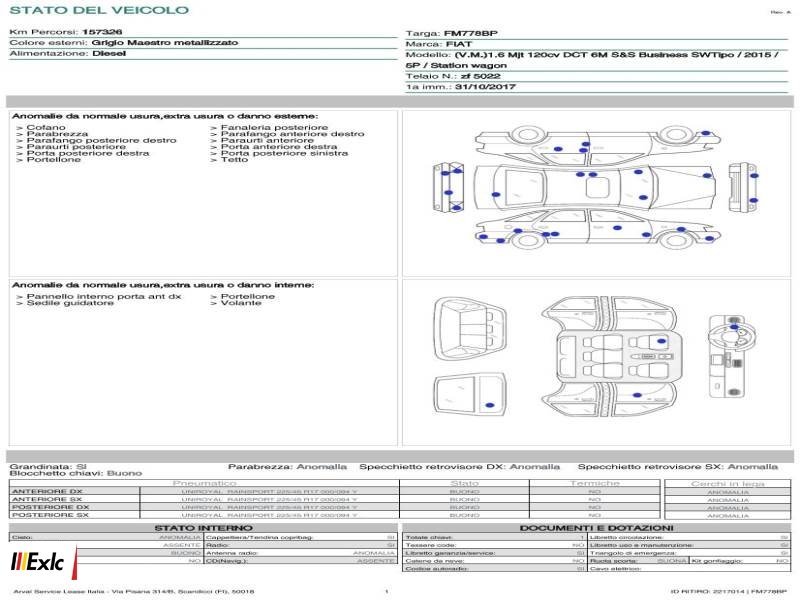Click the 'ANTERIORE SX' tyre row label
800x600 pixels.
tap(47, 499)
